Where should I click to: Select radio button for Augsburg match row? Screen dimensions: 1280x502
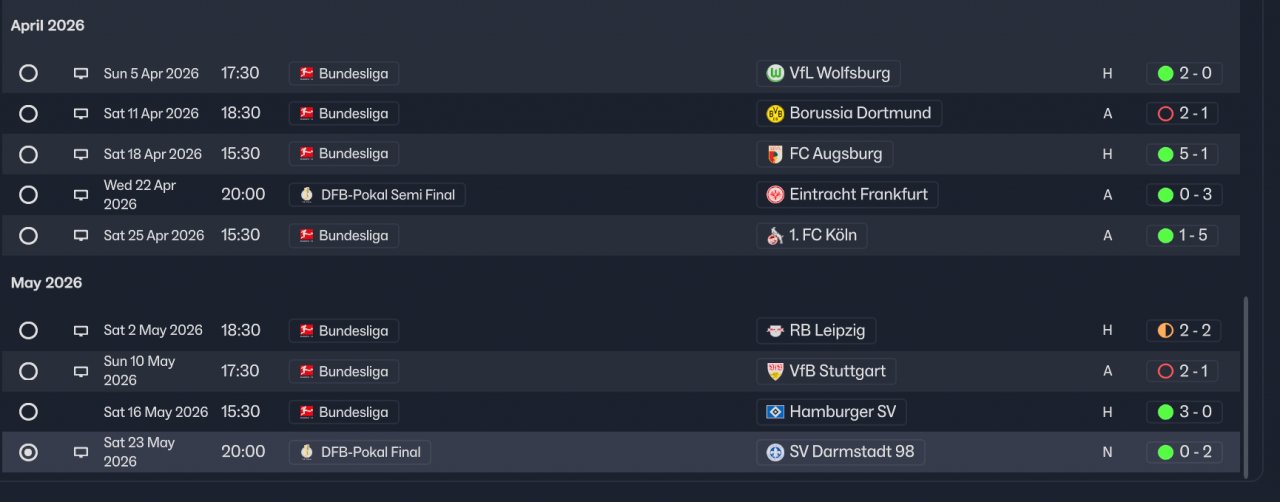pos(28,154)
